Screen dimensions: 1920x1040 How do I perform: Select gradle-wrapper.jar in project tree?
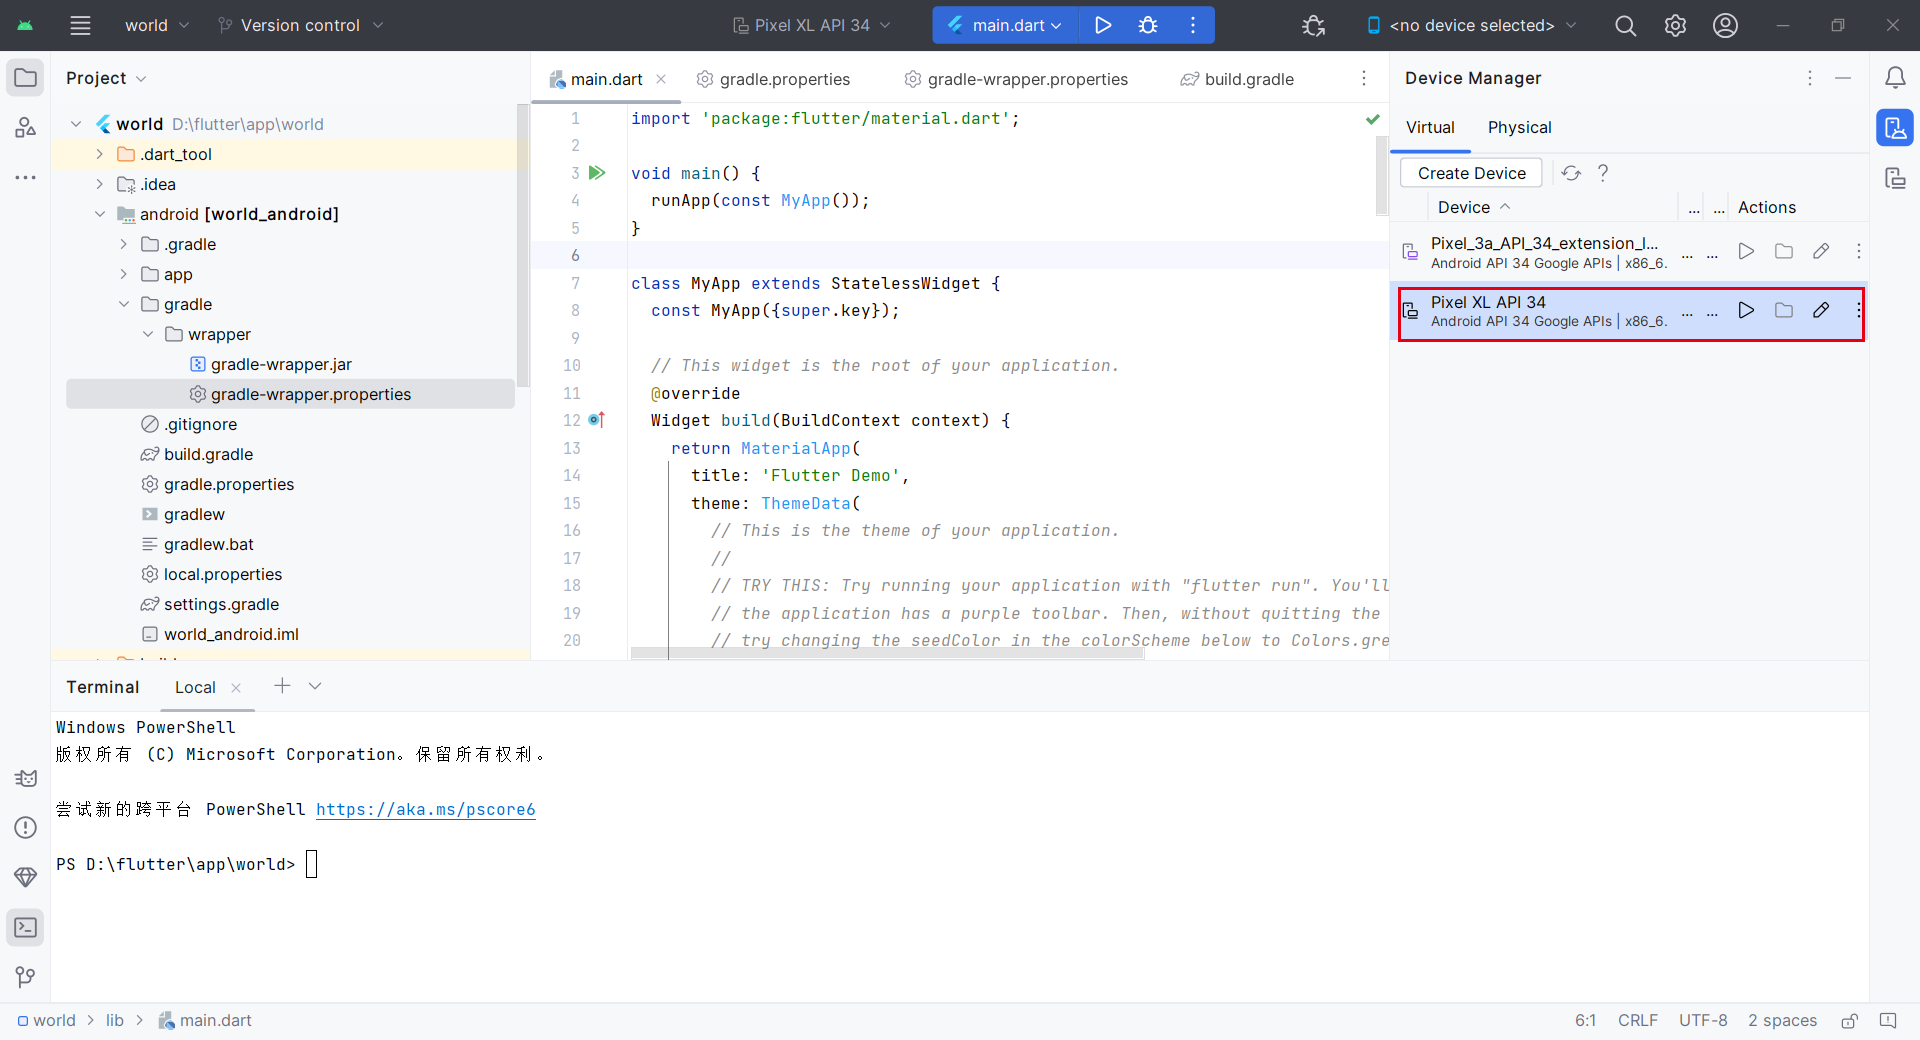tap(281, 364)
